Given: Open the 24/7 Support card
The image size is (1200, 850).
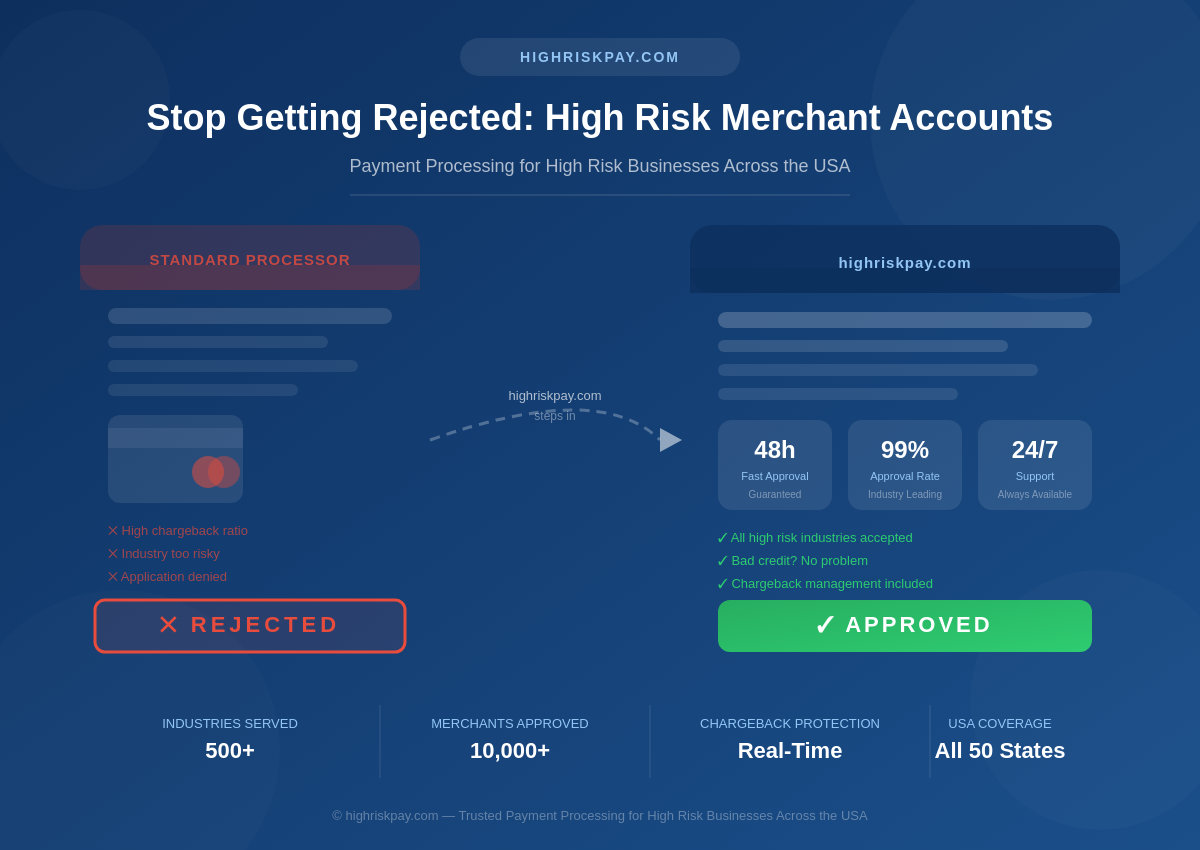Looking at the screenshot, I should (1035, 465).
